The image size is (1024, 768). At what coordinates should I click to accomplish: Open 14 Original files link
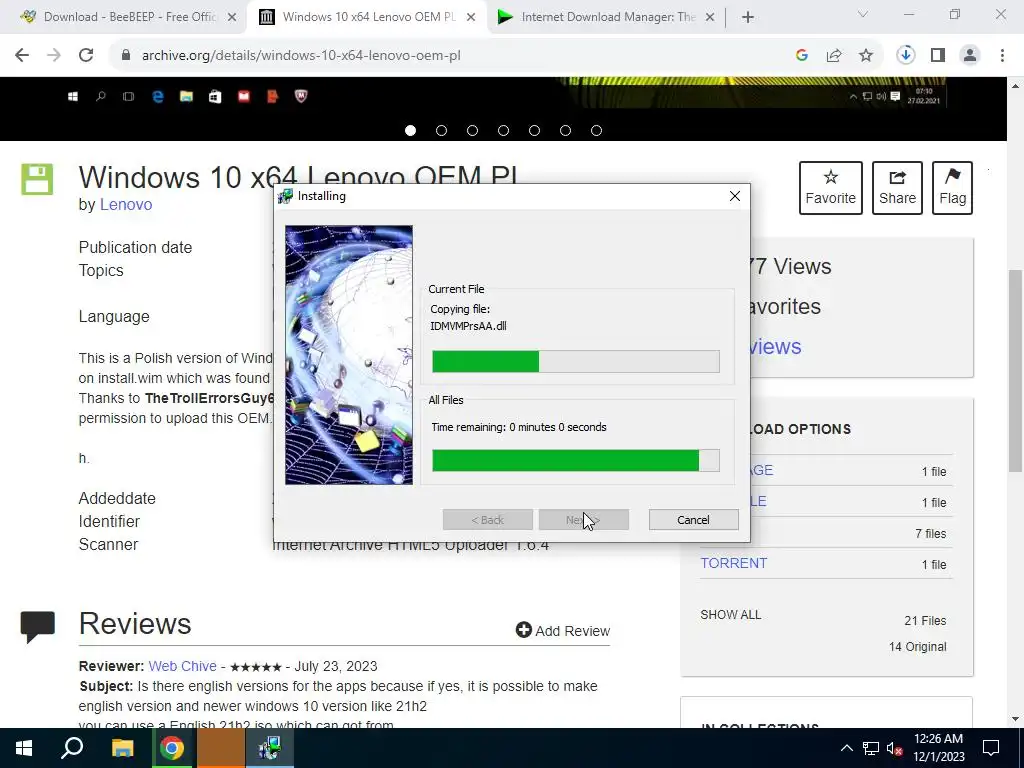918,647
